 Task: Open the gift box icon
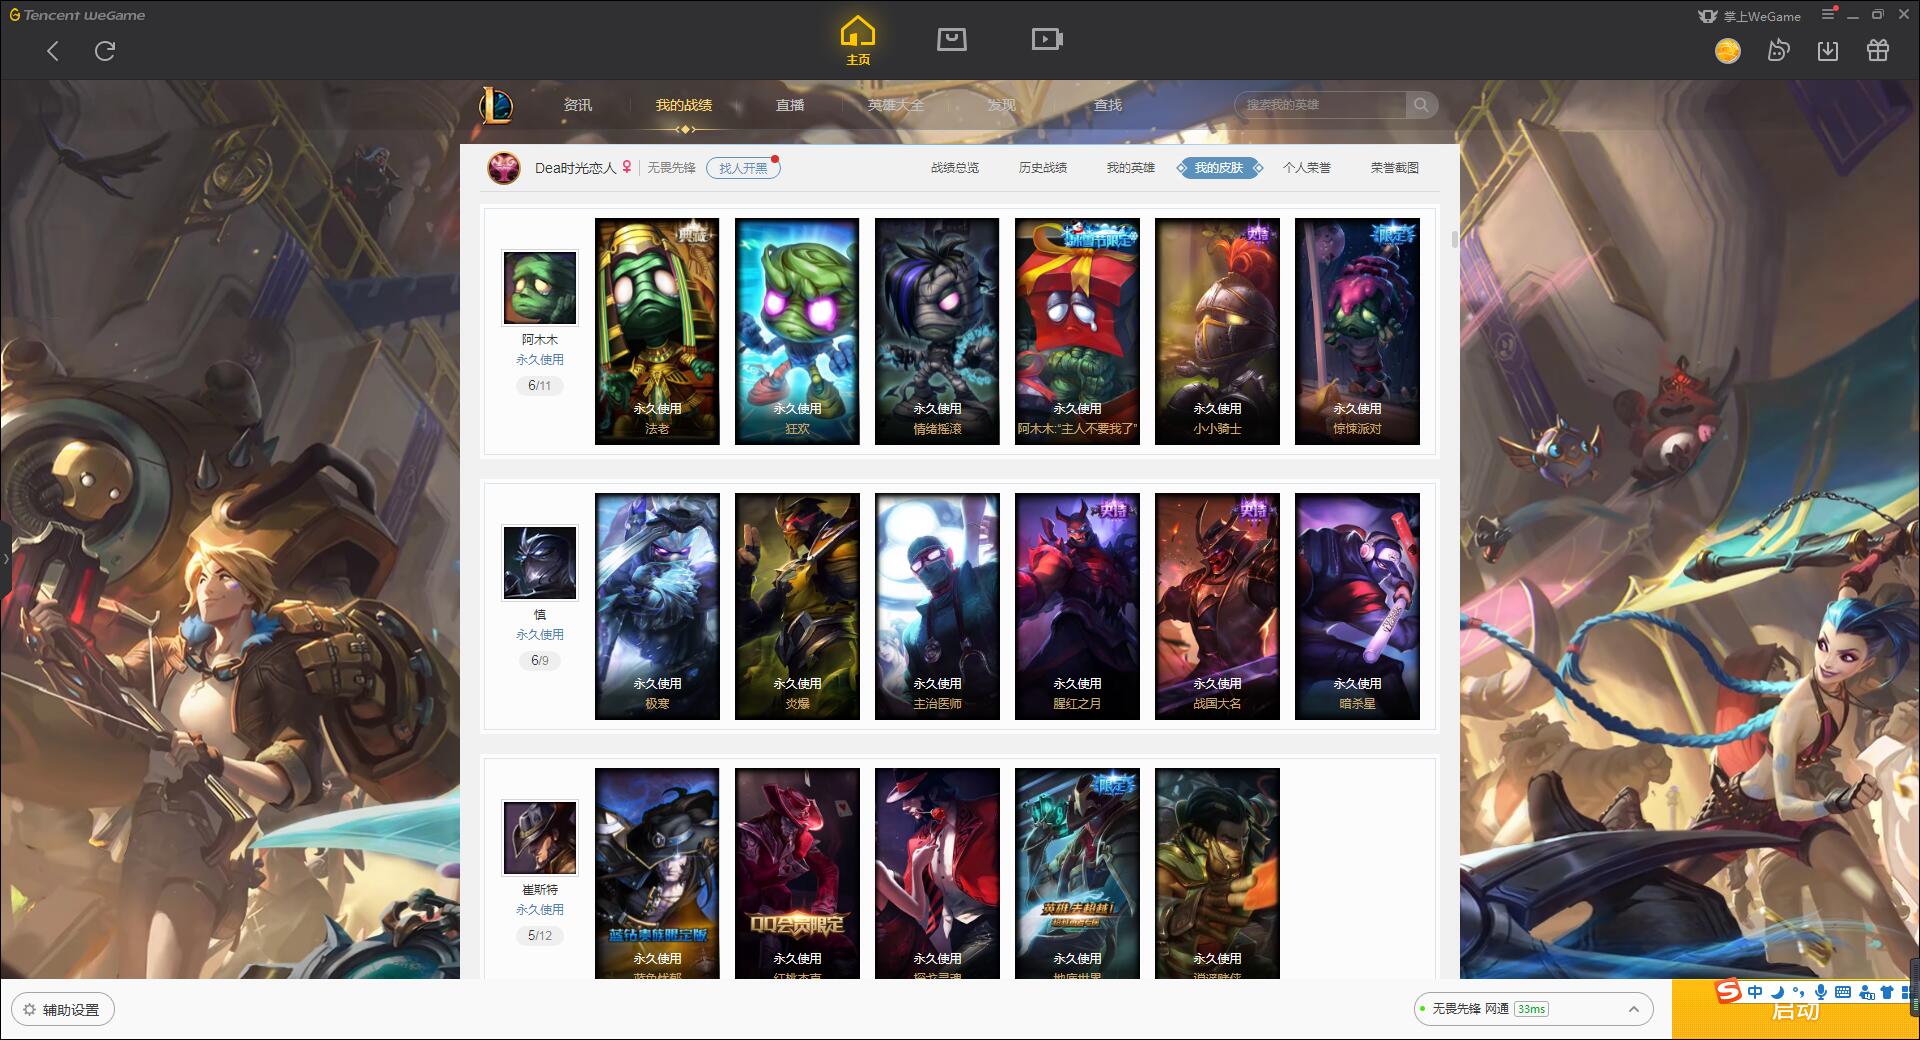(1878, 51)
